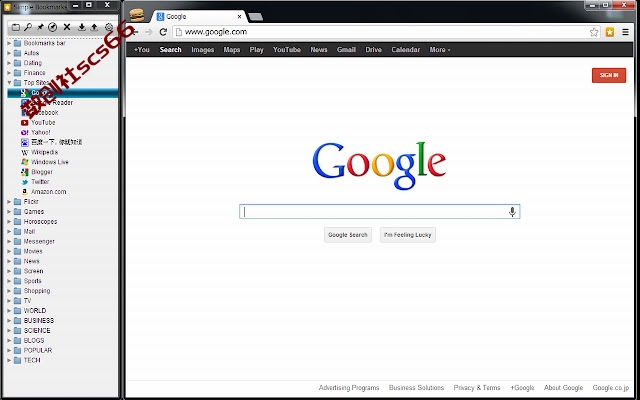Open the magnifier search tool in bookmarks toolbar
The image size is (640, 400).
[x=28, y=27]
